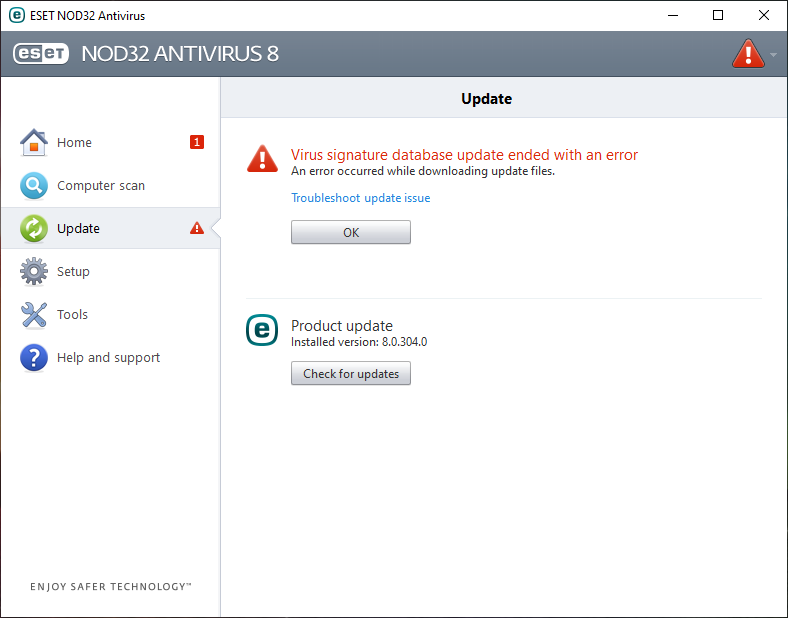Follow the Troubleshoot update issue link
Viewport: 788px width, 618px height.
(x=360, y=198)
